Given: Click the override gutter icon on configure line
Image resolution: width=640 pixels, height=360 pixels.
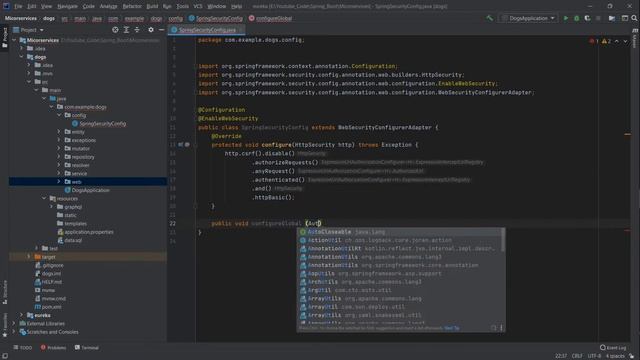Looking at the screenshot, I should [181, 144].
